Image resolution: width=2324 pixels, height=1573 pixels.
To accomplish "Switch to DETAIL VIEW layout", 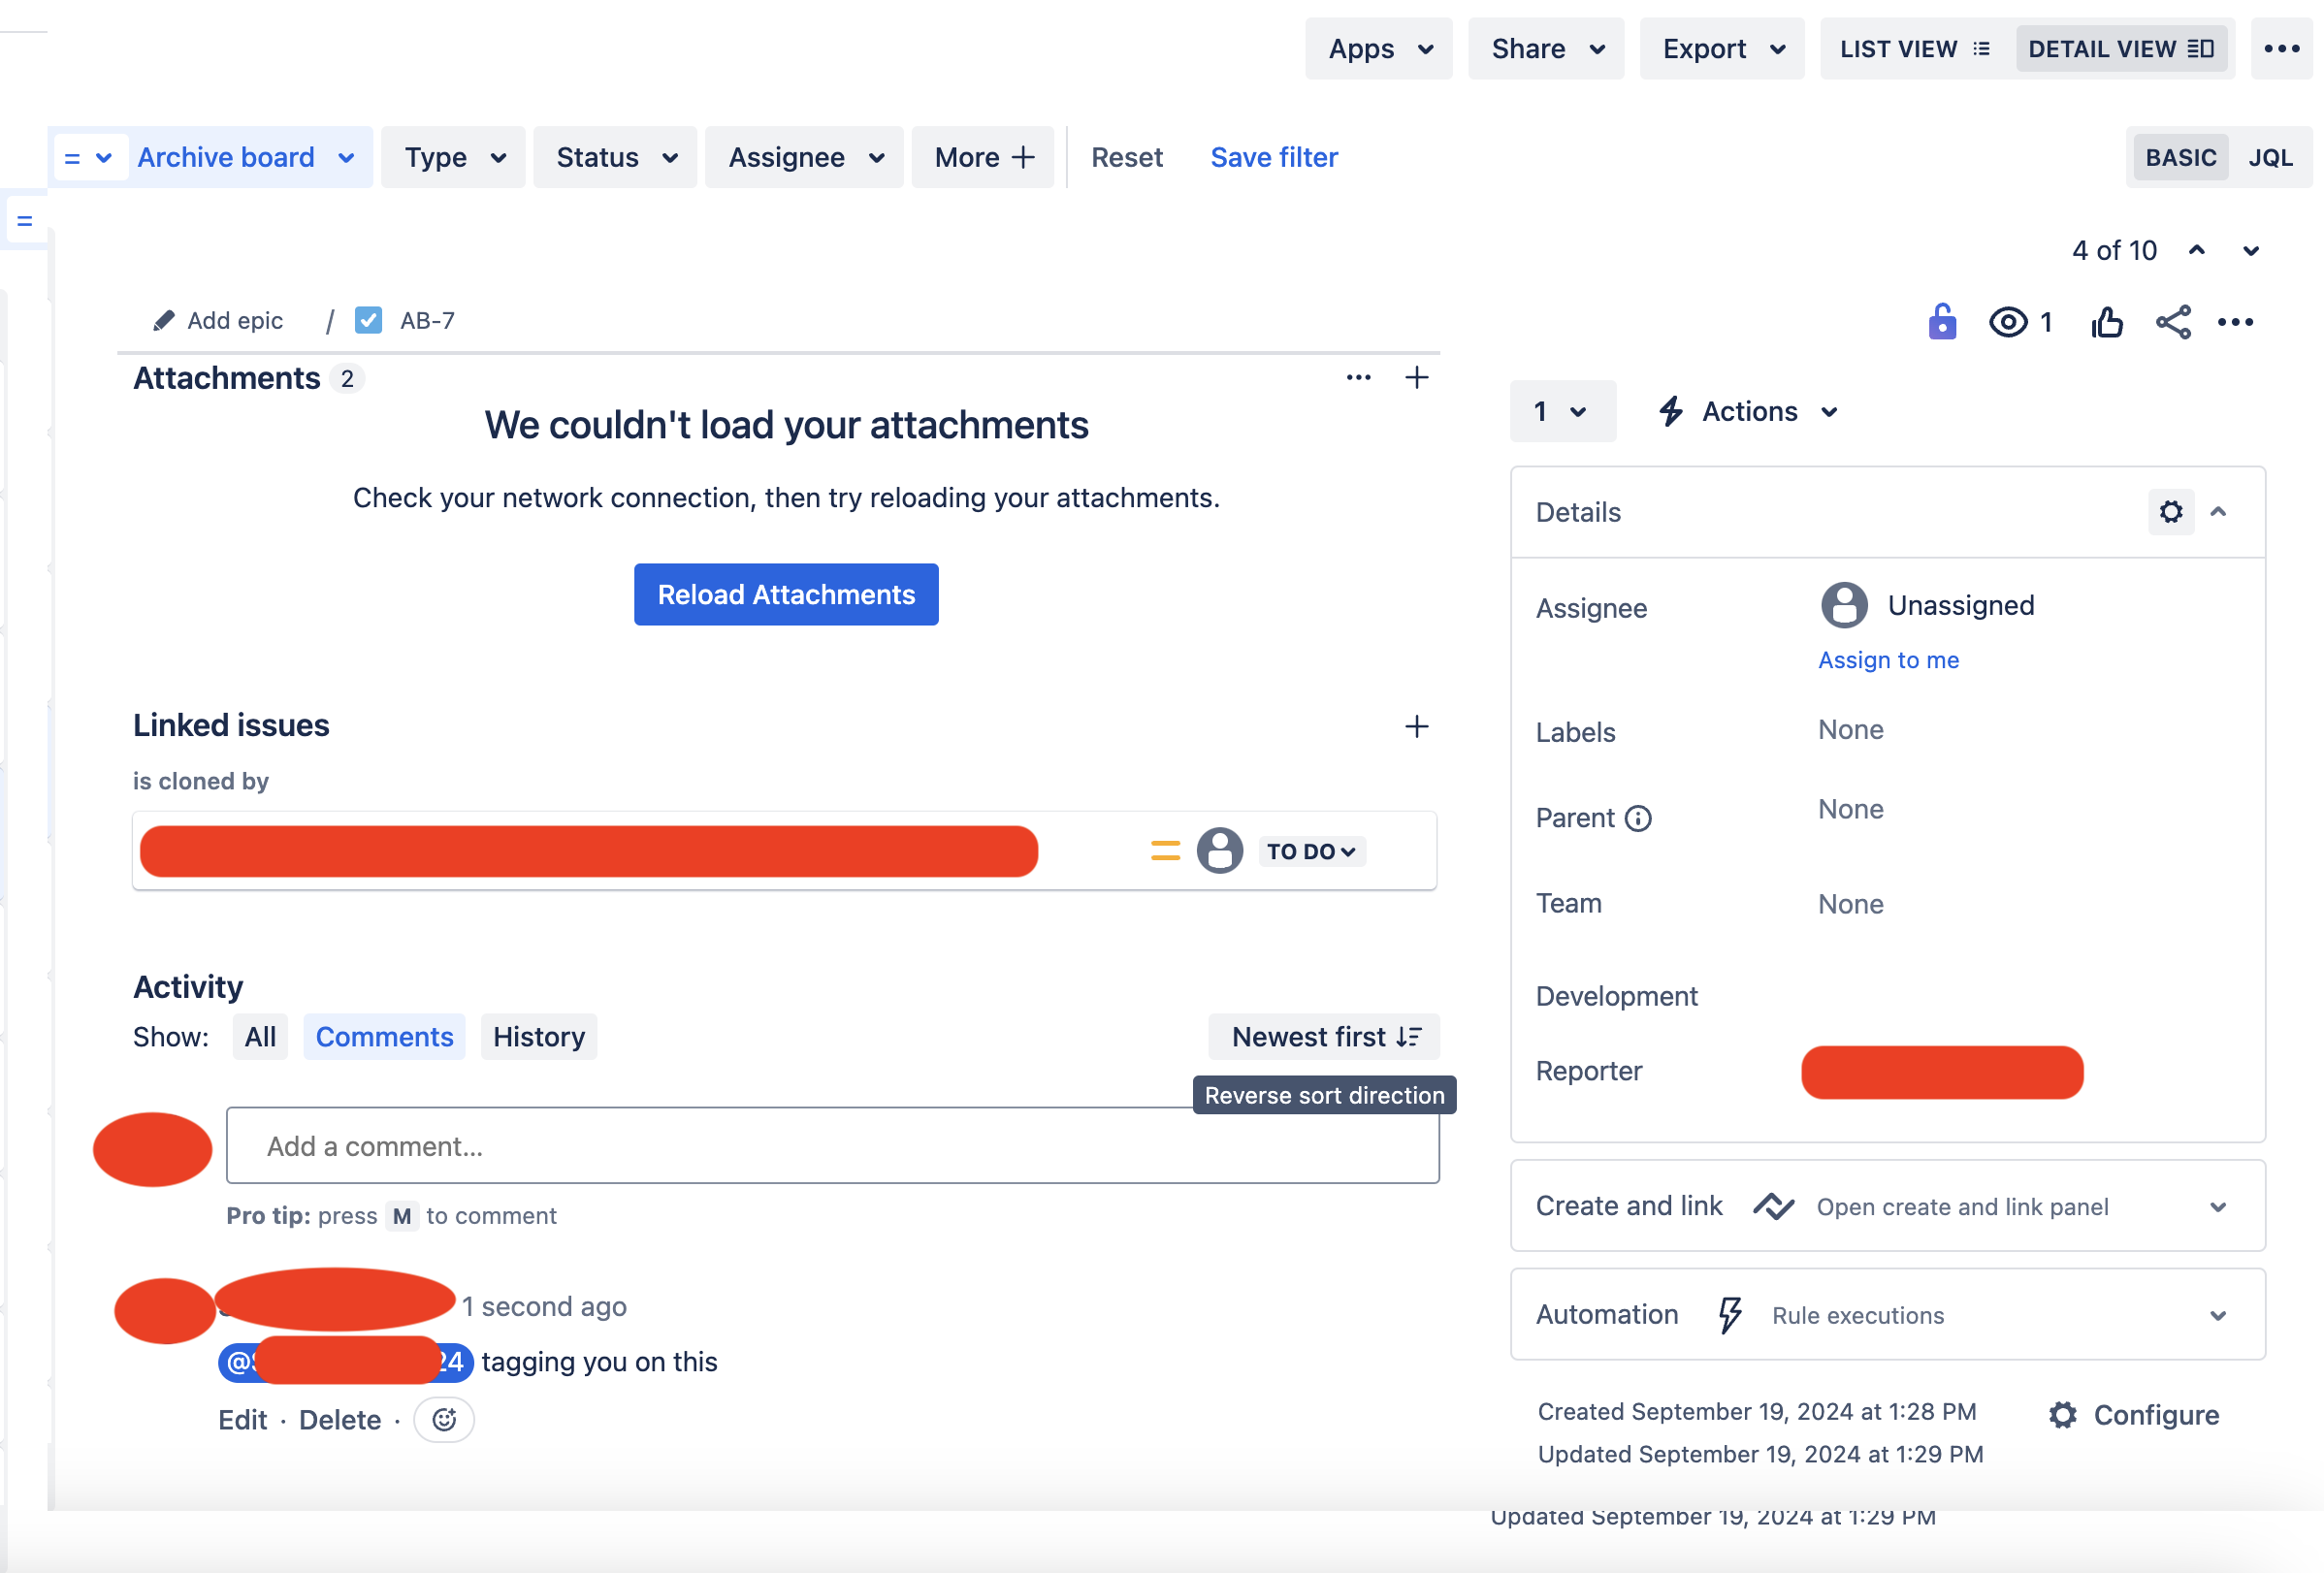I will click(2120, 49).
